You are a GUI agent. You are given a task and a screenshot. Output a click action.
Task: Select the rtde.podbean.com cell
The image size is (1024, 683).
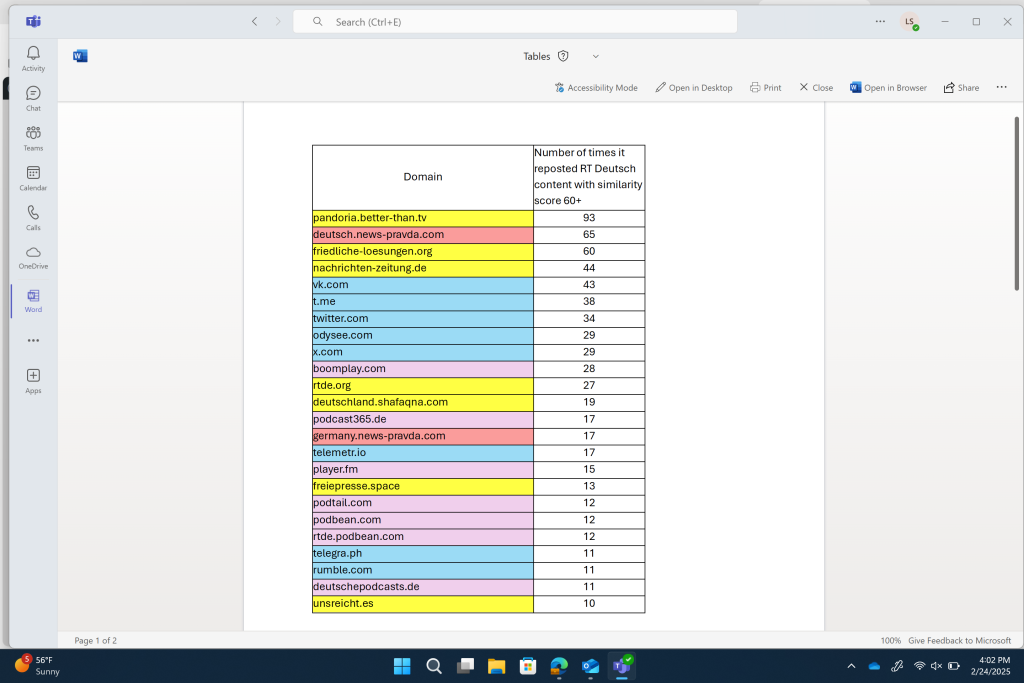tap(423, 537)
